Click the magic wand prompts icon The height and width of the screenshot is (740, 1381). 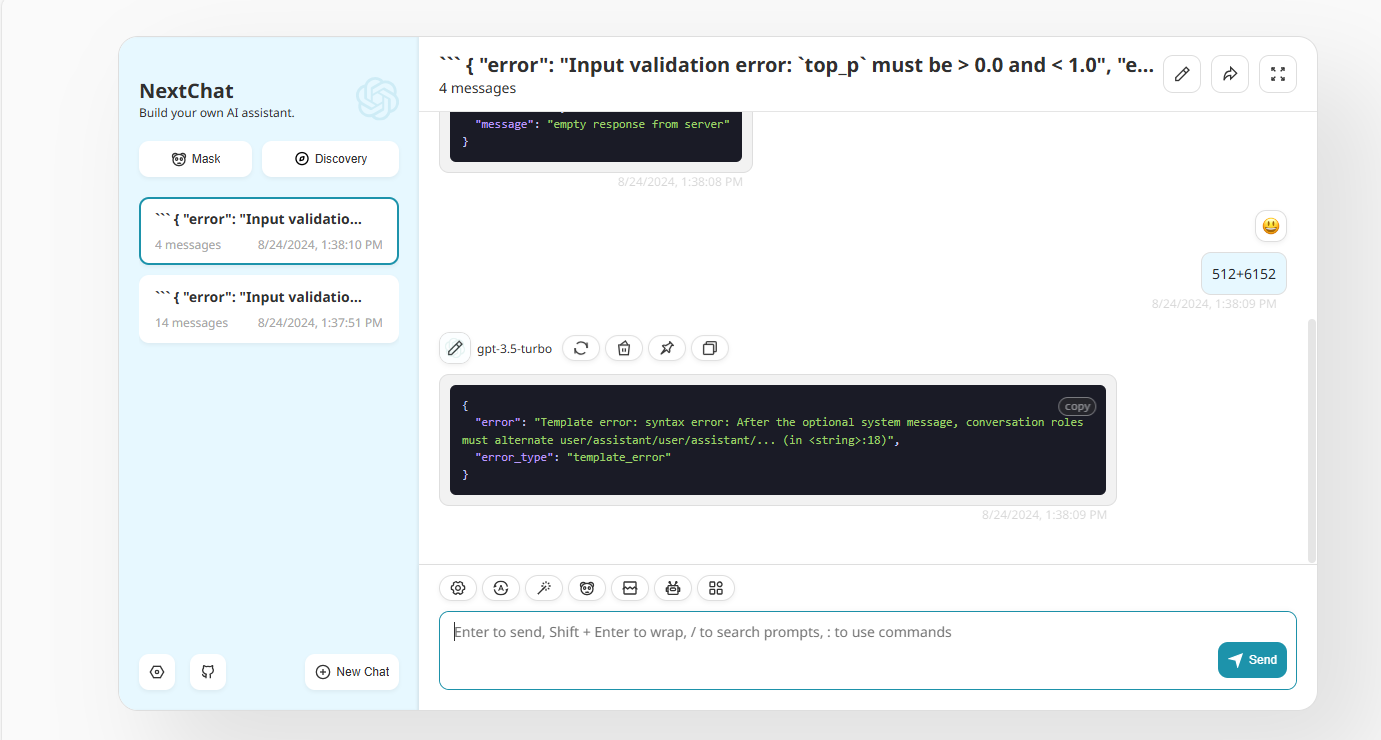(x=544, y=588)
